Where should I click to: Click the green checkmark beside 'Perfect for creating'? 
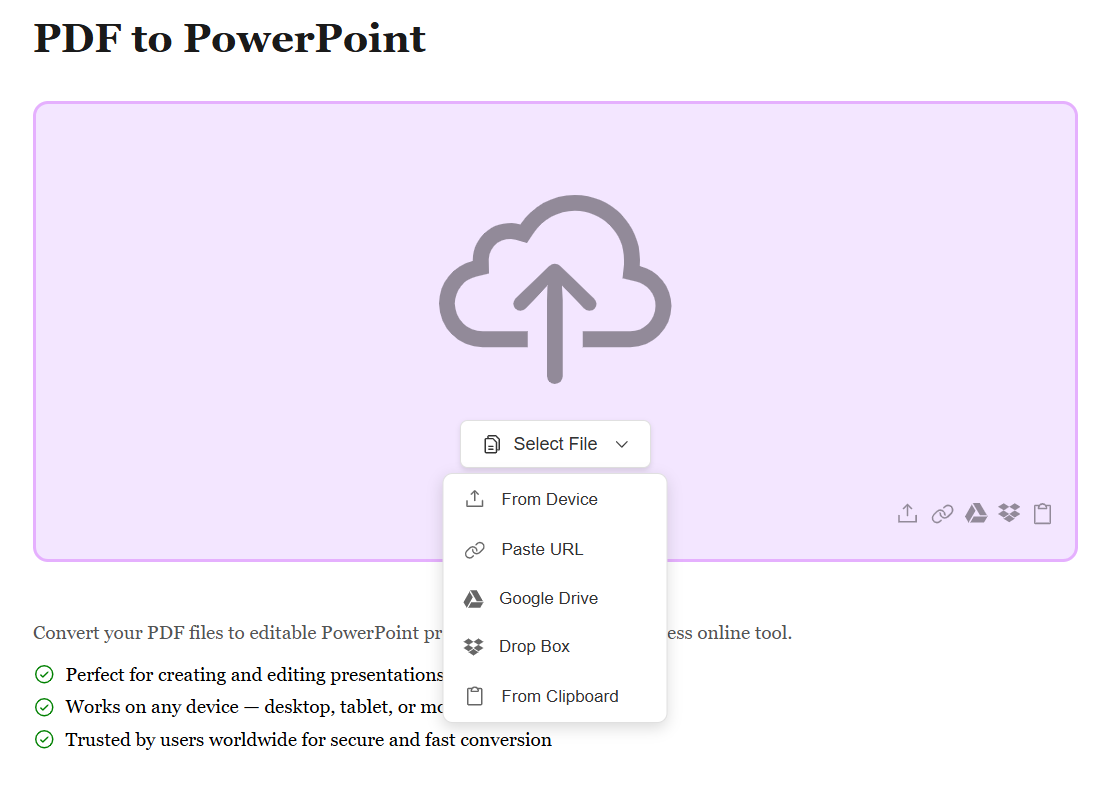pyautogui.click(x=44, y=675)
